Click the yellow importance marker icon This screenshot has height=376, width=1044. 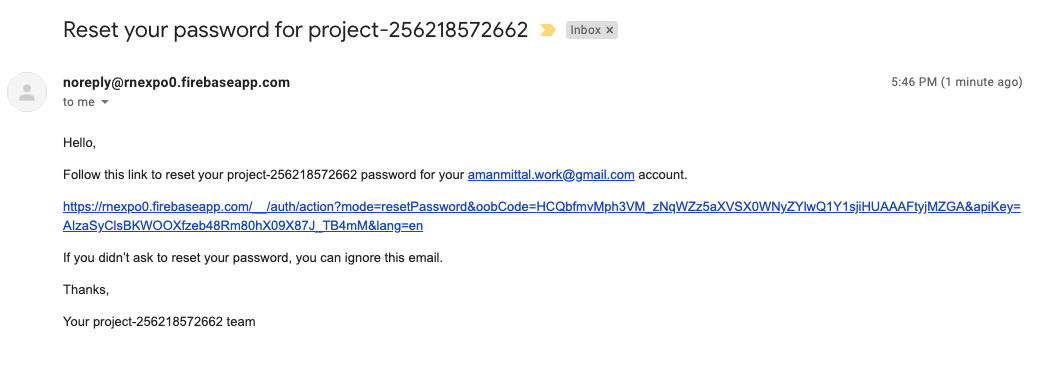click(547, 30)
